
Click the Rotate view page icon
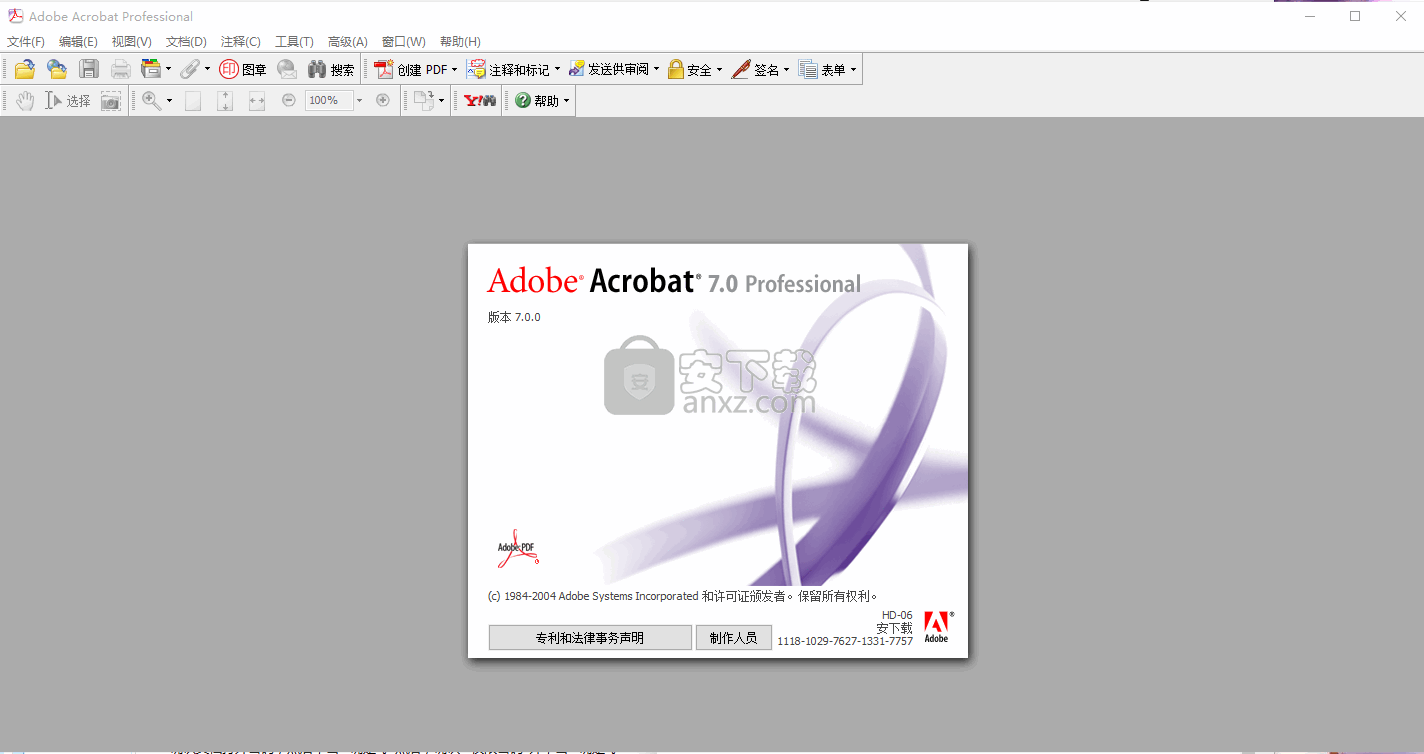(x=425, y=100)
